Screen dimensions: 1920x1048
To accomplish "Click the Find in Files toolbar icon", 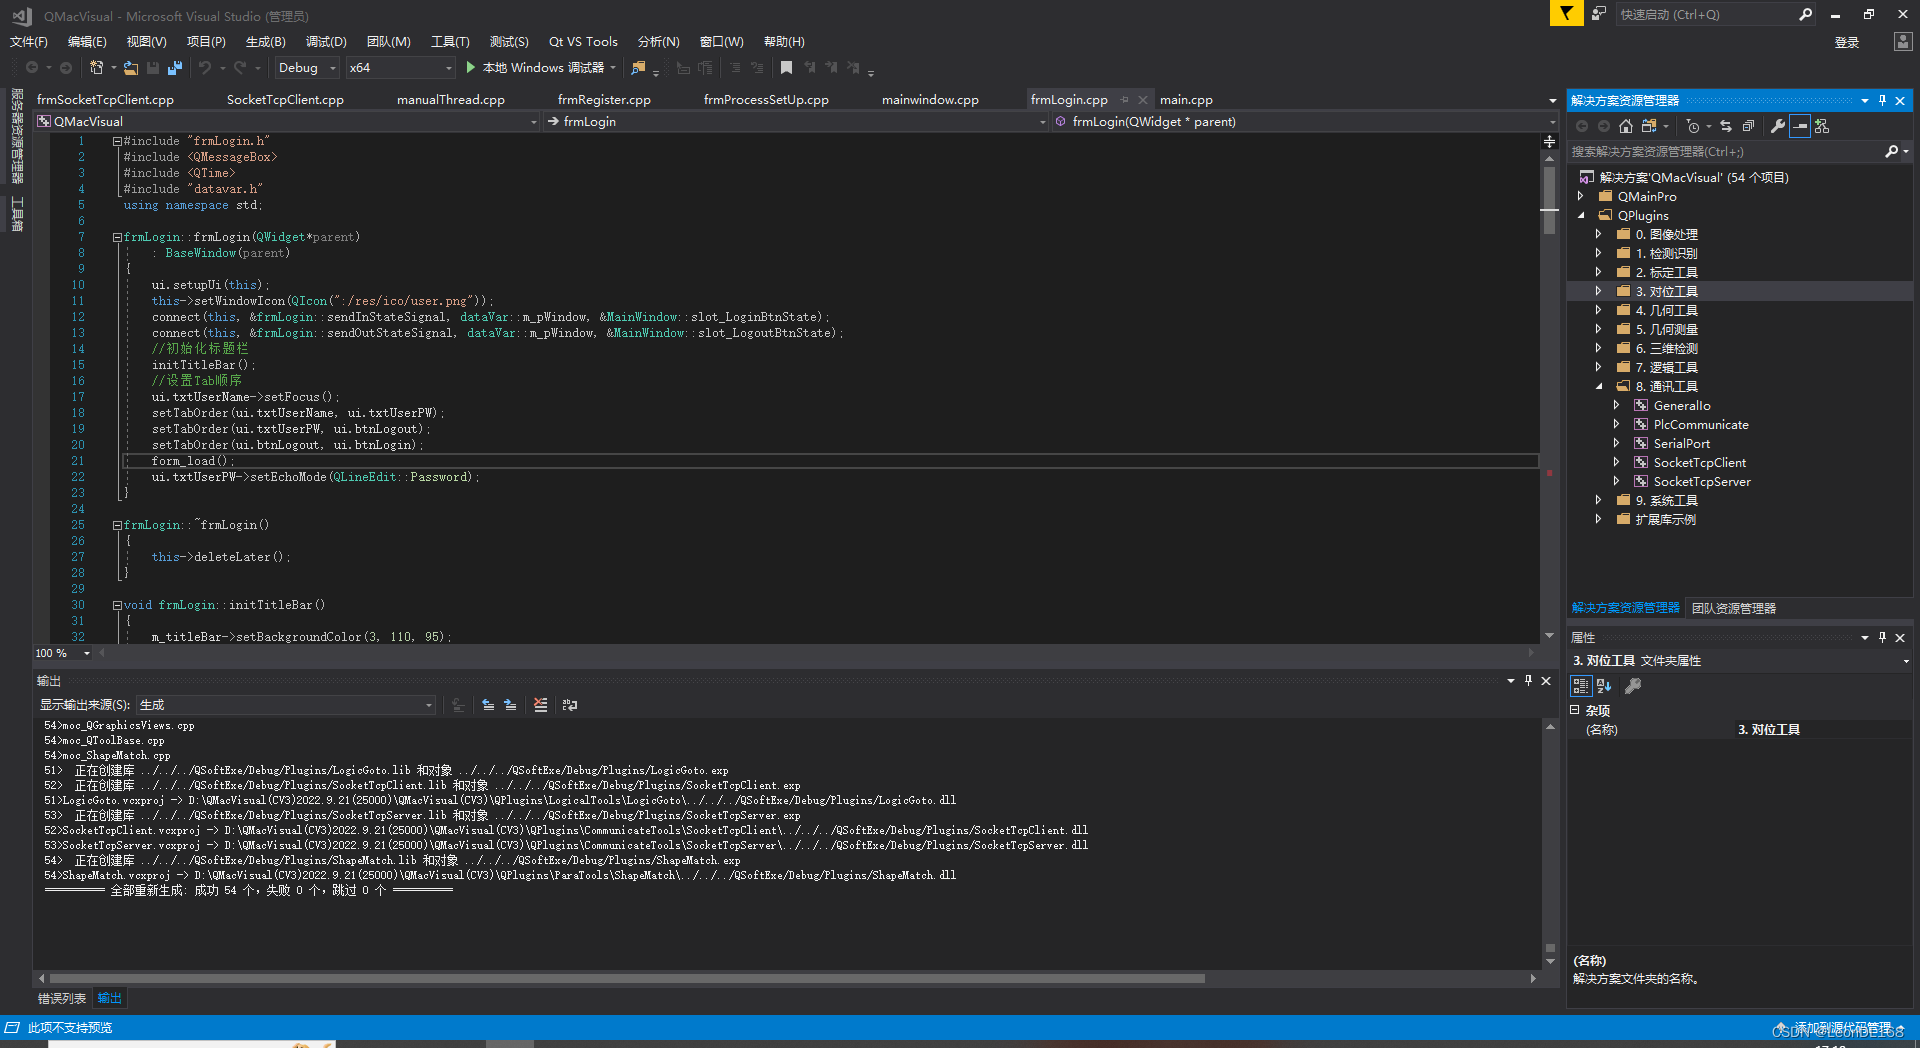I will click(638, 68).
